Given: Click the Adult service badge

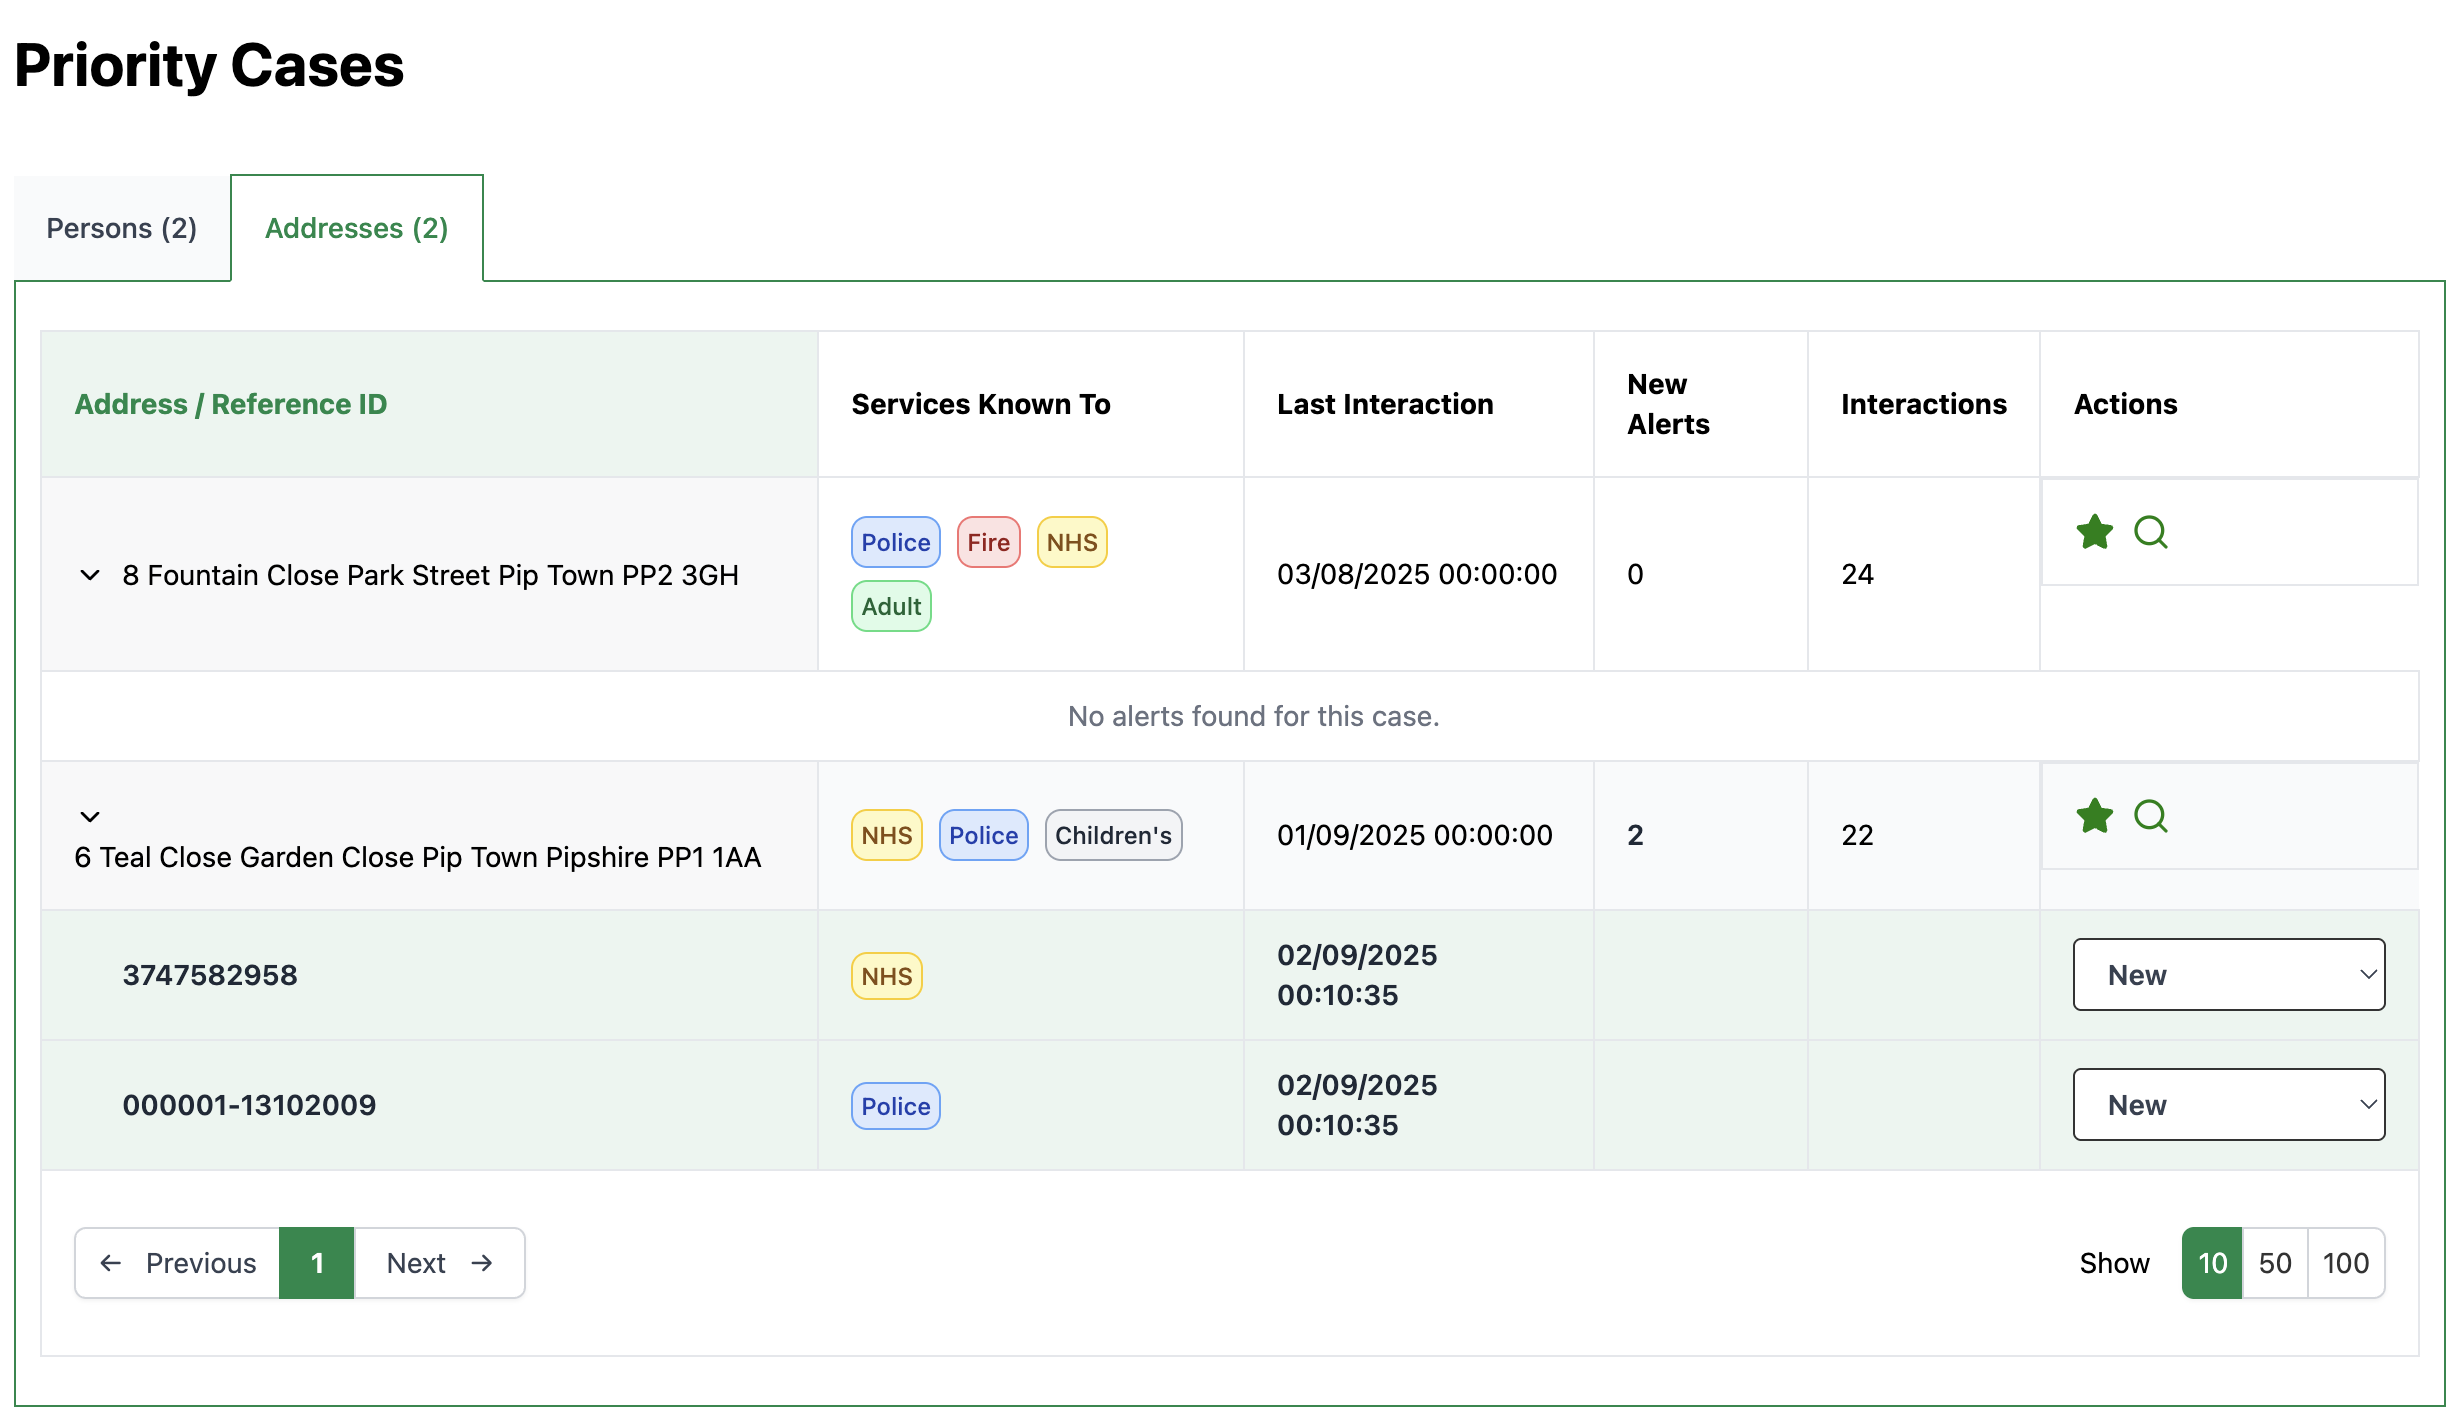Looking at the screenshot, I should [891, 606].
